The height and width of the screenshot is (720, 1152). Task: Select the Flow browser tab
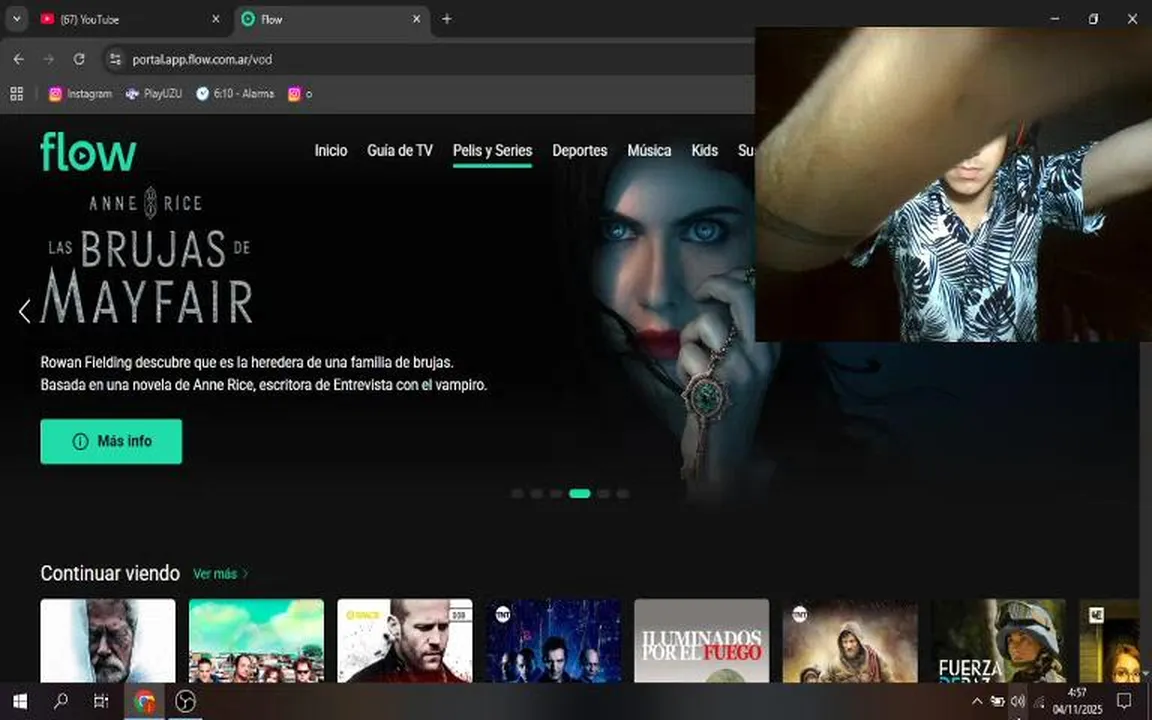[x=332, y=19]
